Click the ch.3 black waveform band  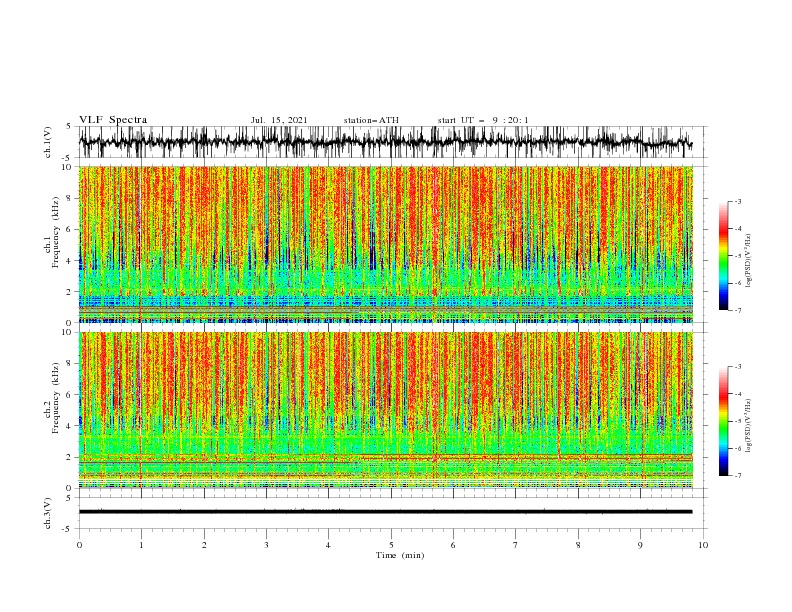click(385, 512)
